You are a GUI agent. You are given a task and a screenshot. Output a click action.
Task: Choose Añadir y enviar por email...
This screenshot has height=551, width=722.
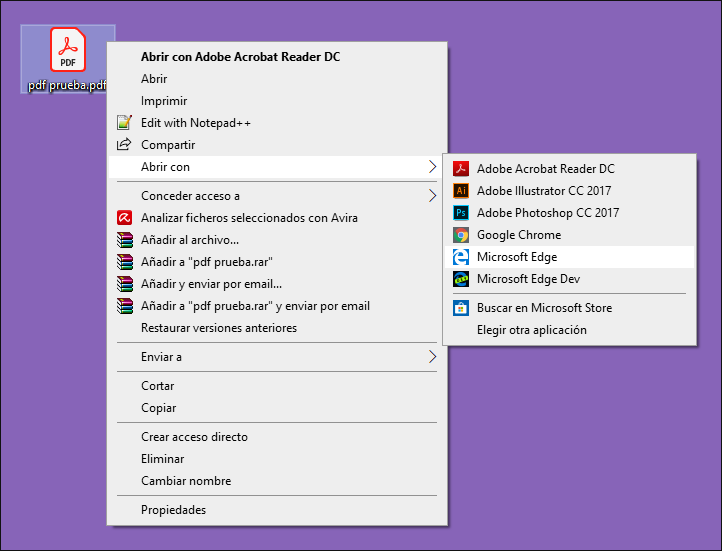coord(277,284)
